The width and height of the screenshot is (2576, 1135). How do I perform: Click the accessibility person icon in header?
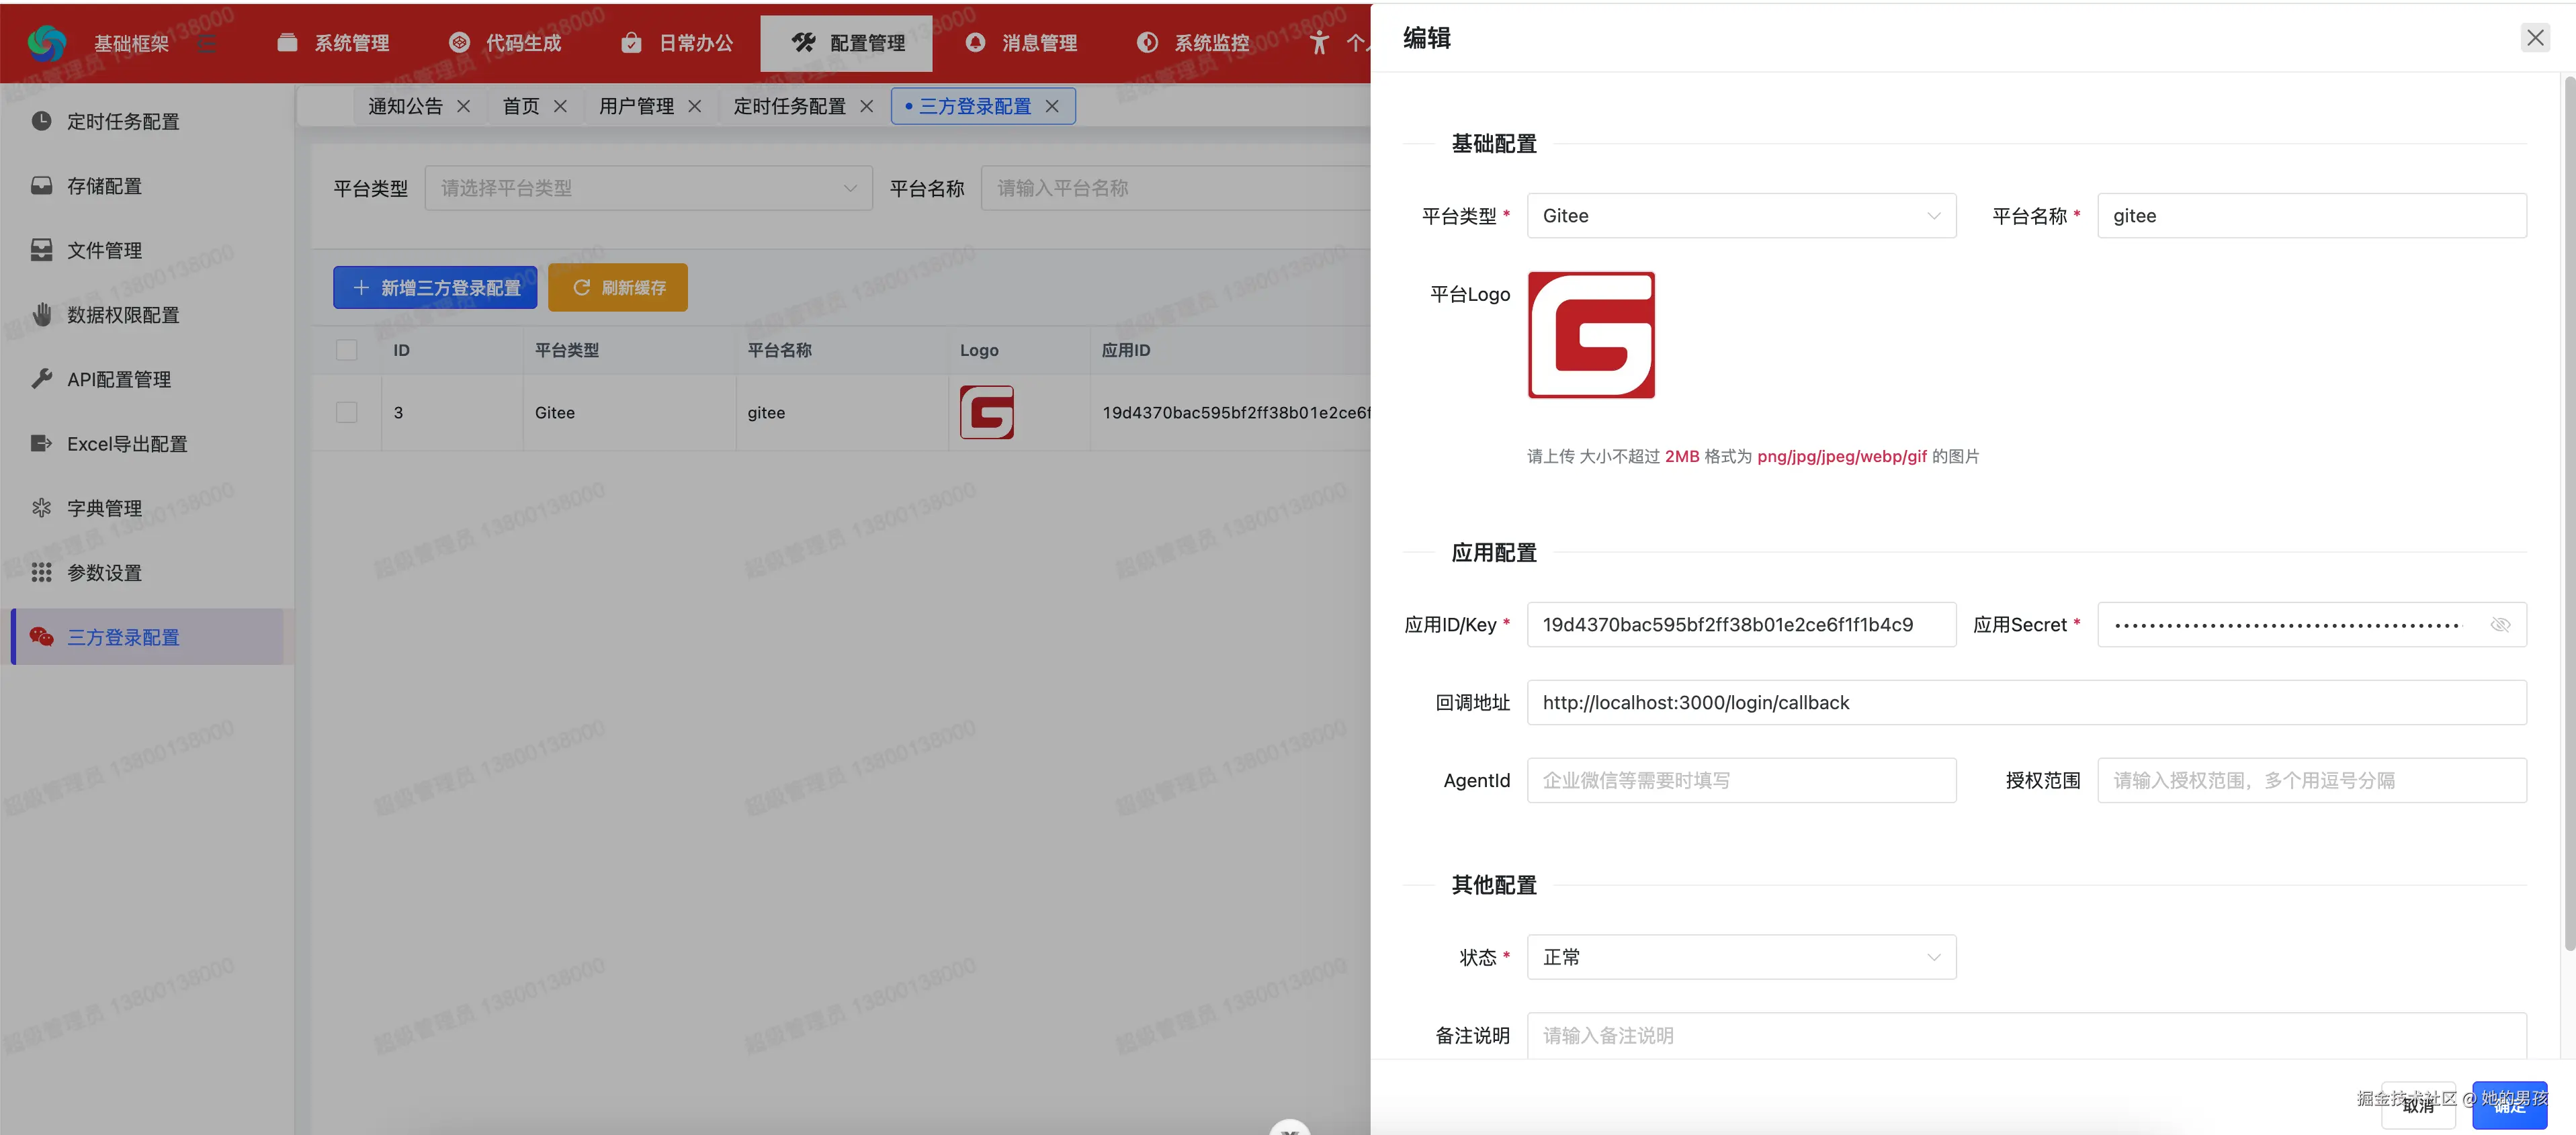pos(1319,42)
